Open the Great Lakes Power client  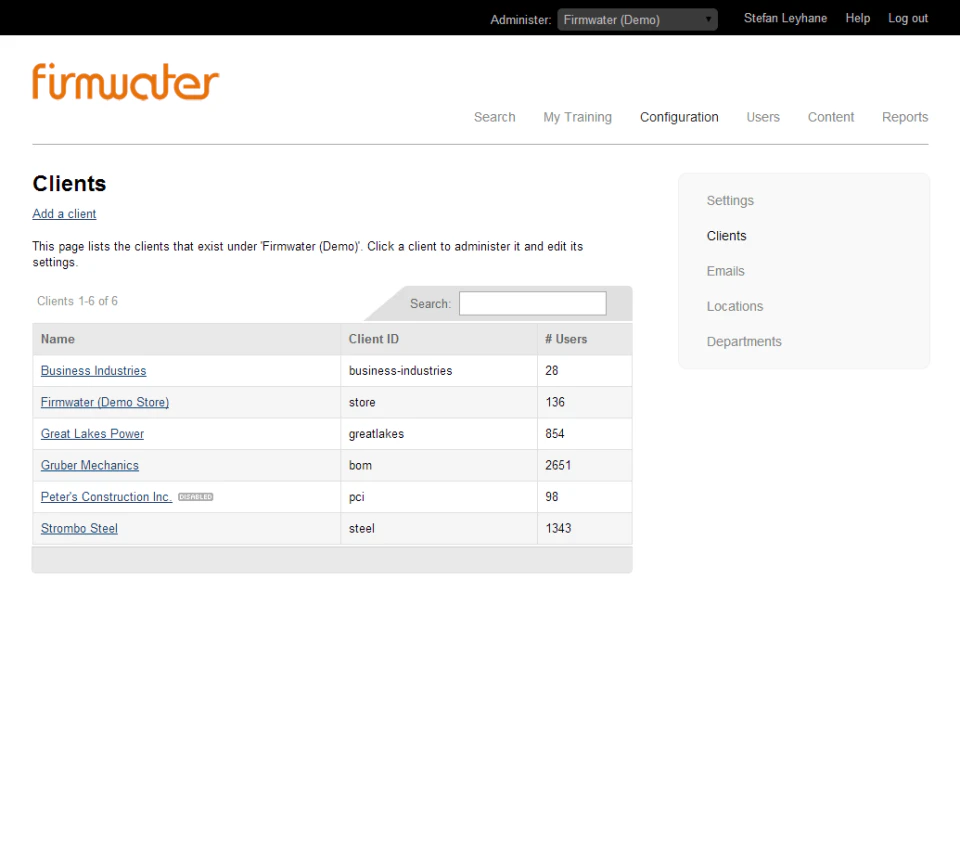click(92, 433)
